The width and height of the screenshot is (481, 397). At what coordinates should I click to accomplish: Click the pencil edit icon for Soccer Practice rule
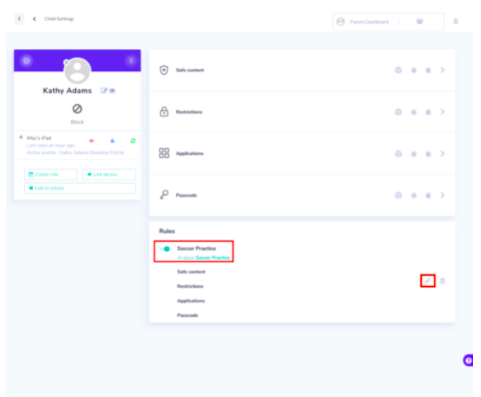tap(428, 281)
